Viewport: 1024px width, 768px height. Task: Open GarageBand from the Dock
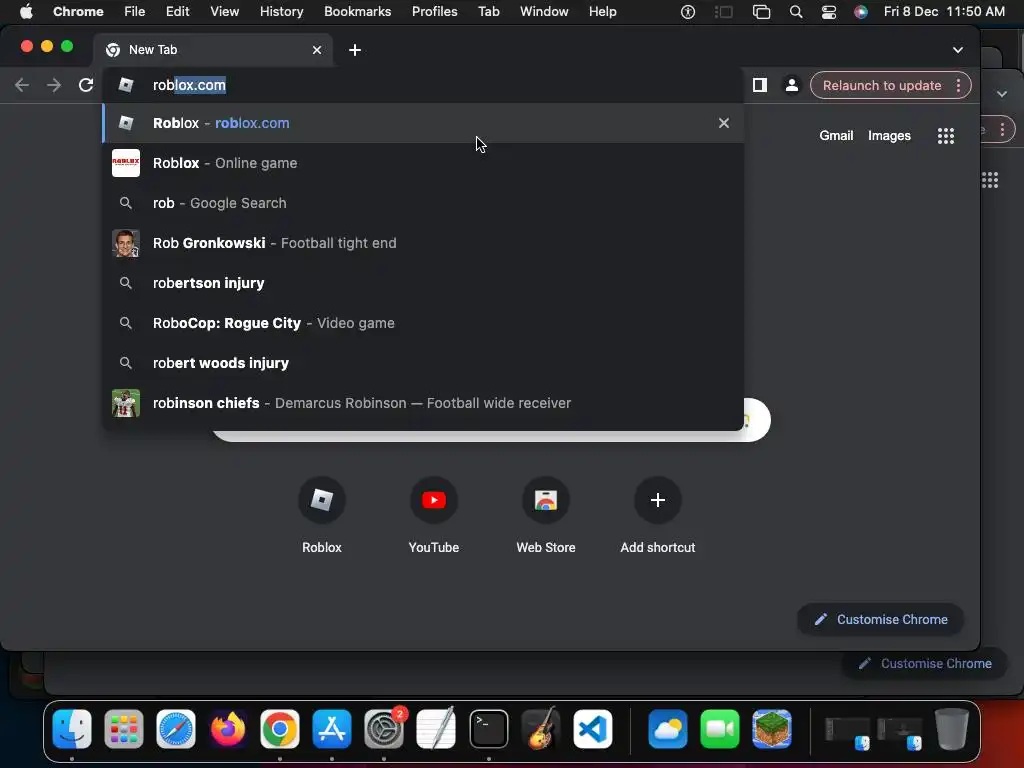pyautogui.click(x=541, y=729)
